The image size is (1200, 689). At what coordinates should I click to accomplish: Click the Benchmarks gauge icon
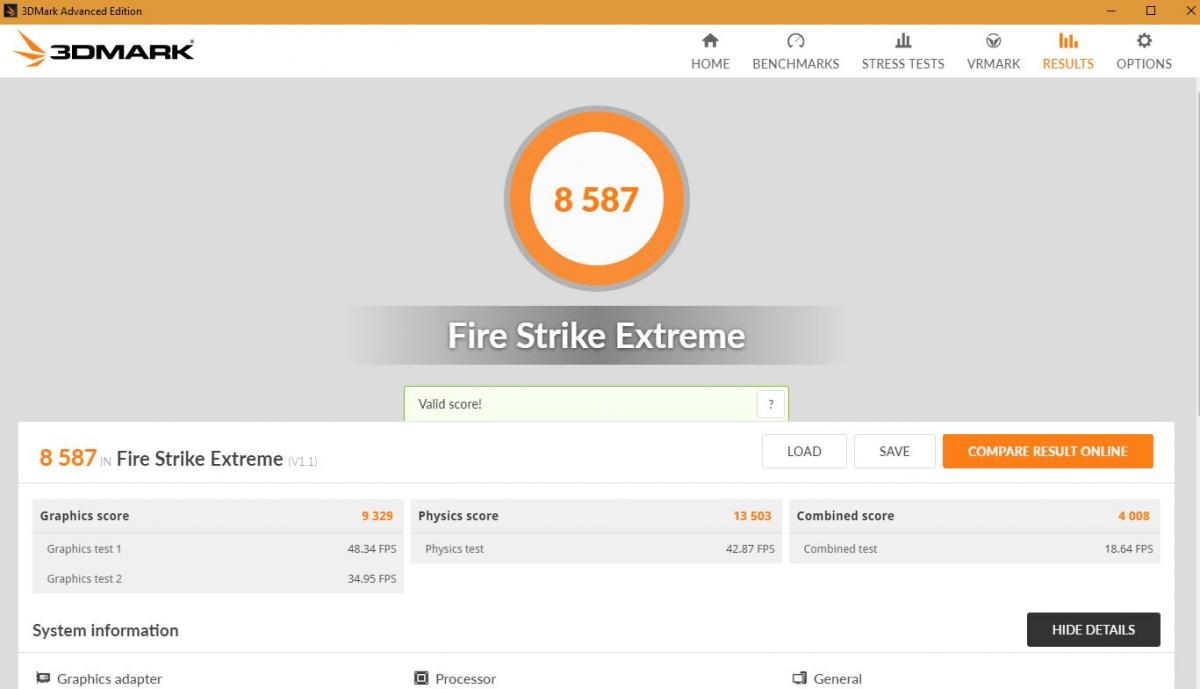(x=796, y=41)
